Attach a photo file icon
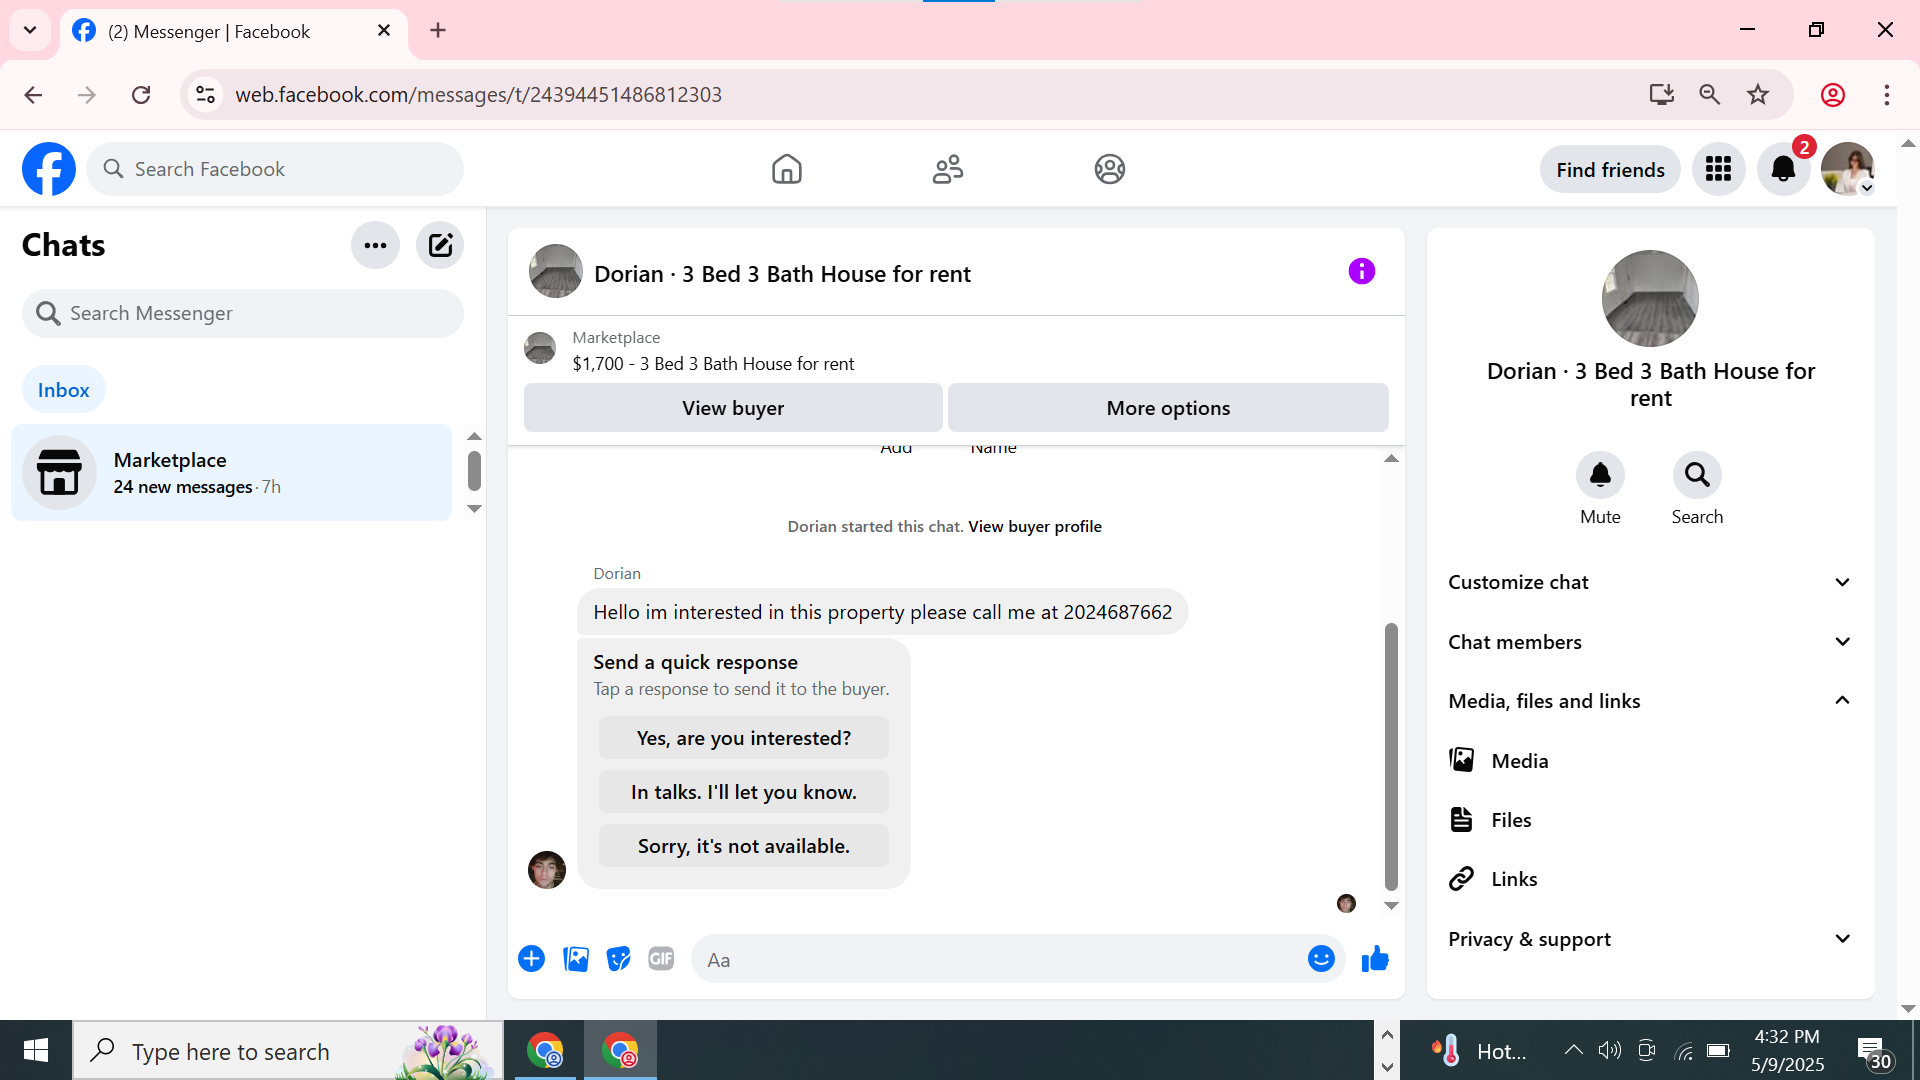 click(576, 959)
